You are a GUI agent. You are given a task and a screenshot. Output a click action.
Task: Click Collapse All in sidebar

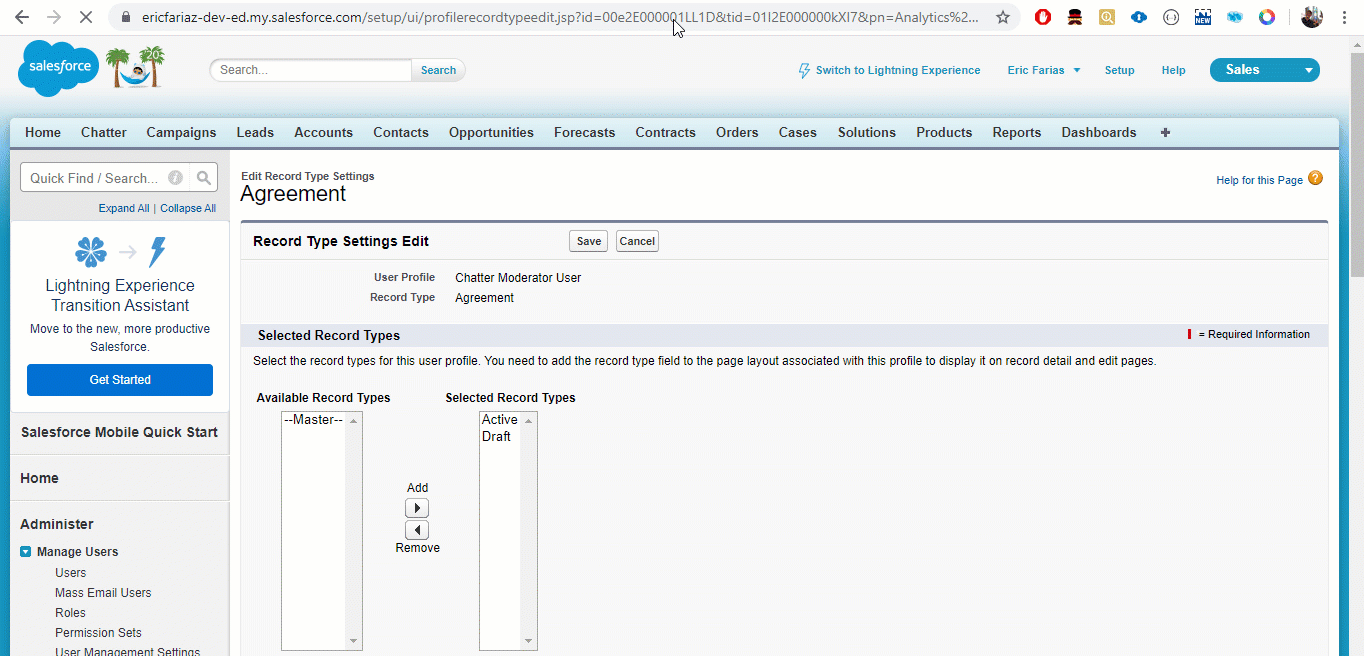(188, 208)
